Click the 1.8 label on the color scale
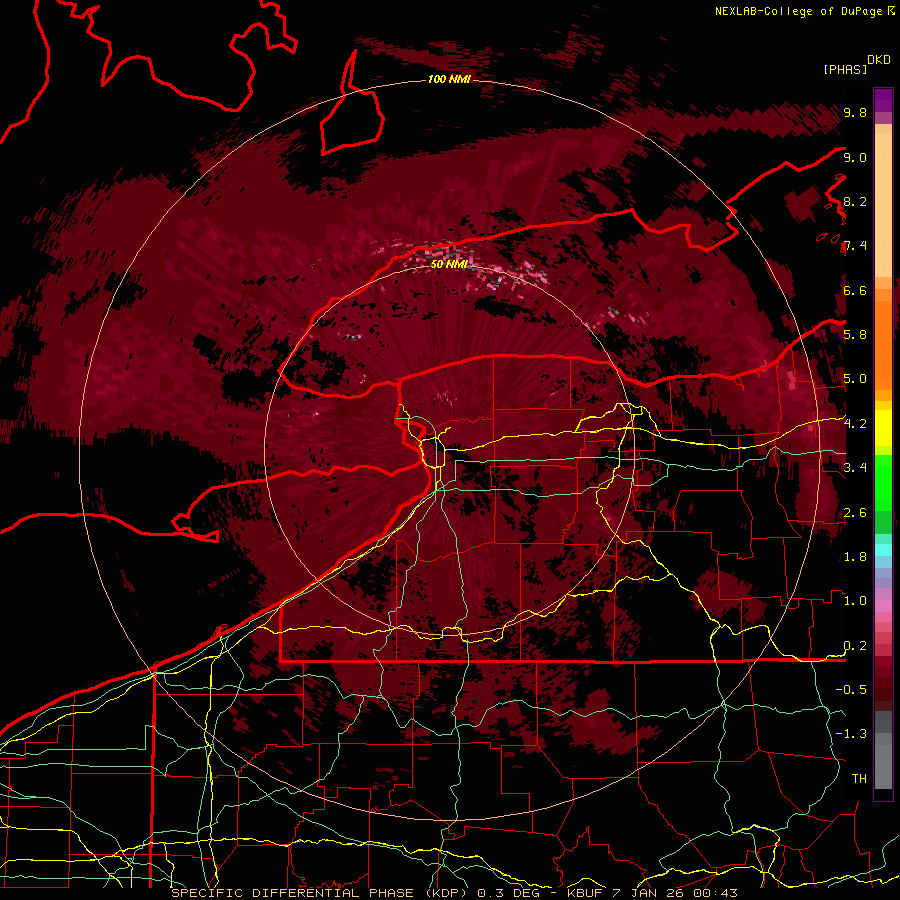 point(855,557)
